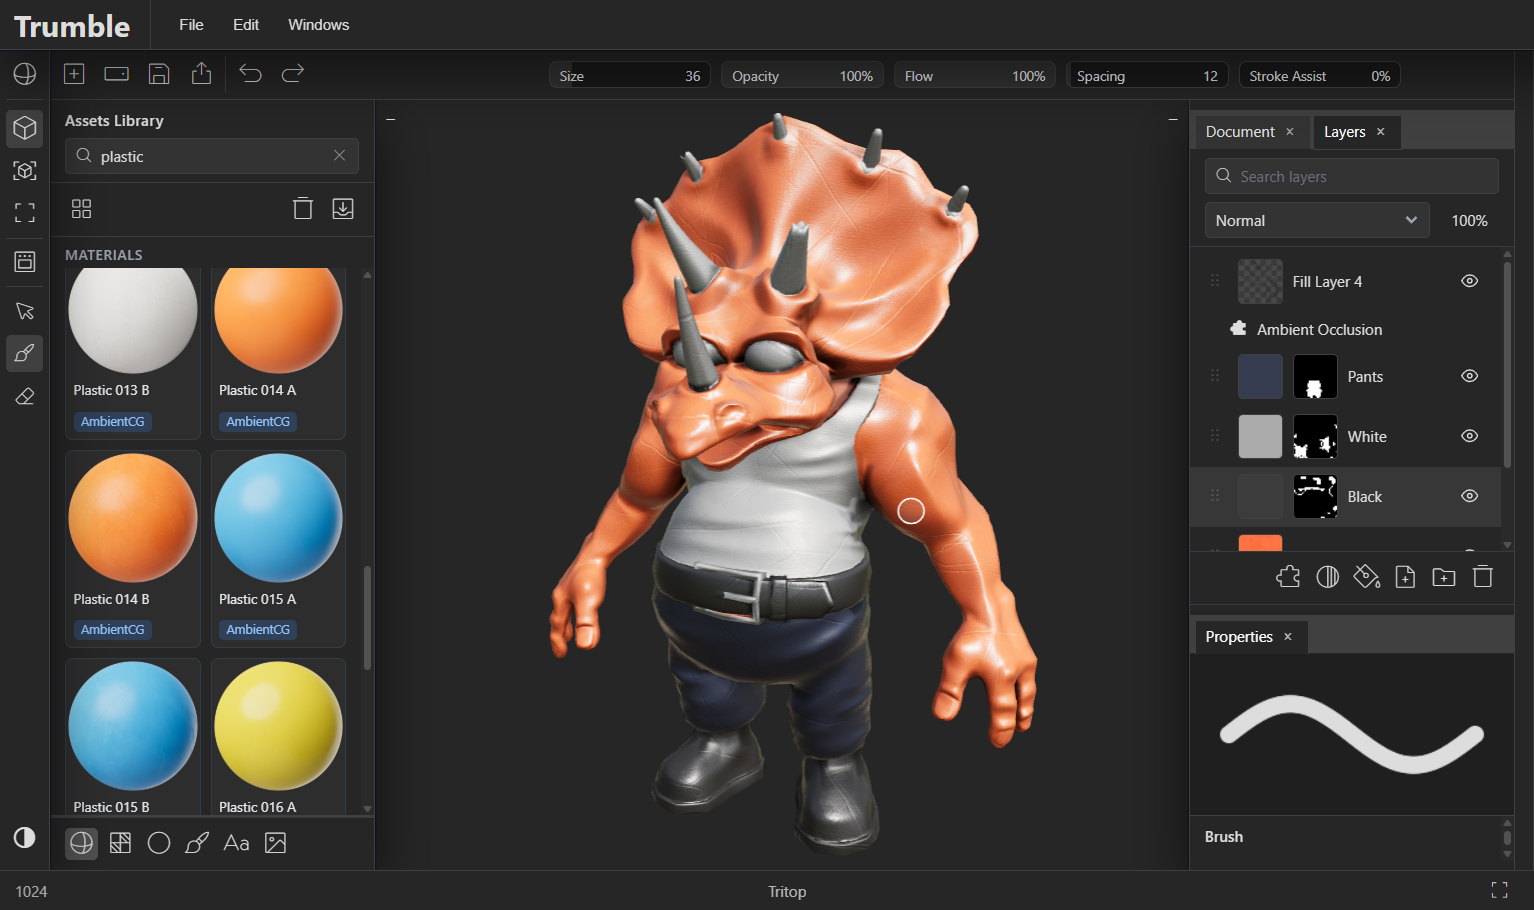
Task: Open the grid layout view in Assets Library
Action: pos(81,209)
